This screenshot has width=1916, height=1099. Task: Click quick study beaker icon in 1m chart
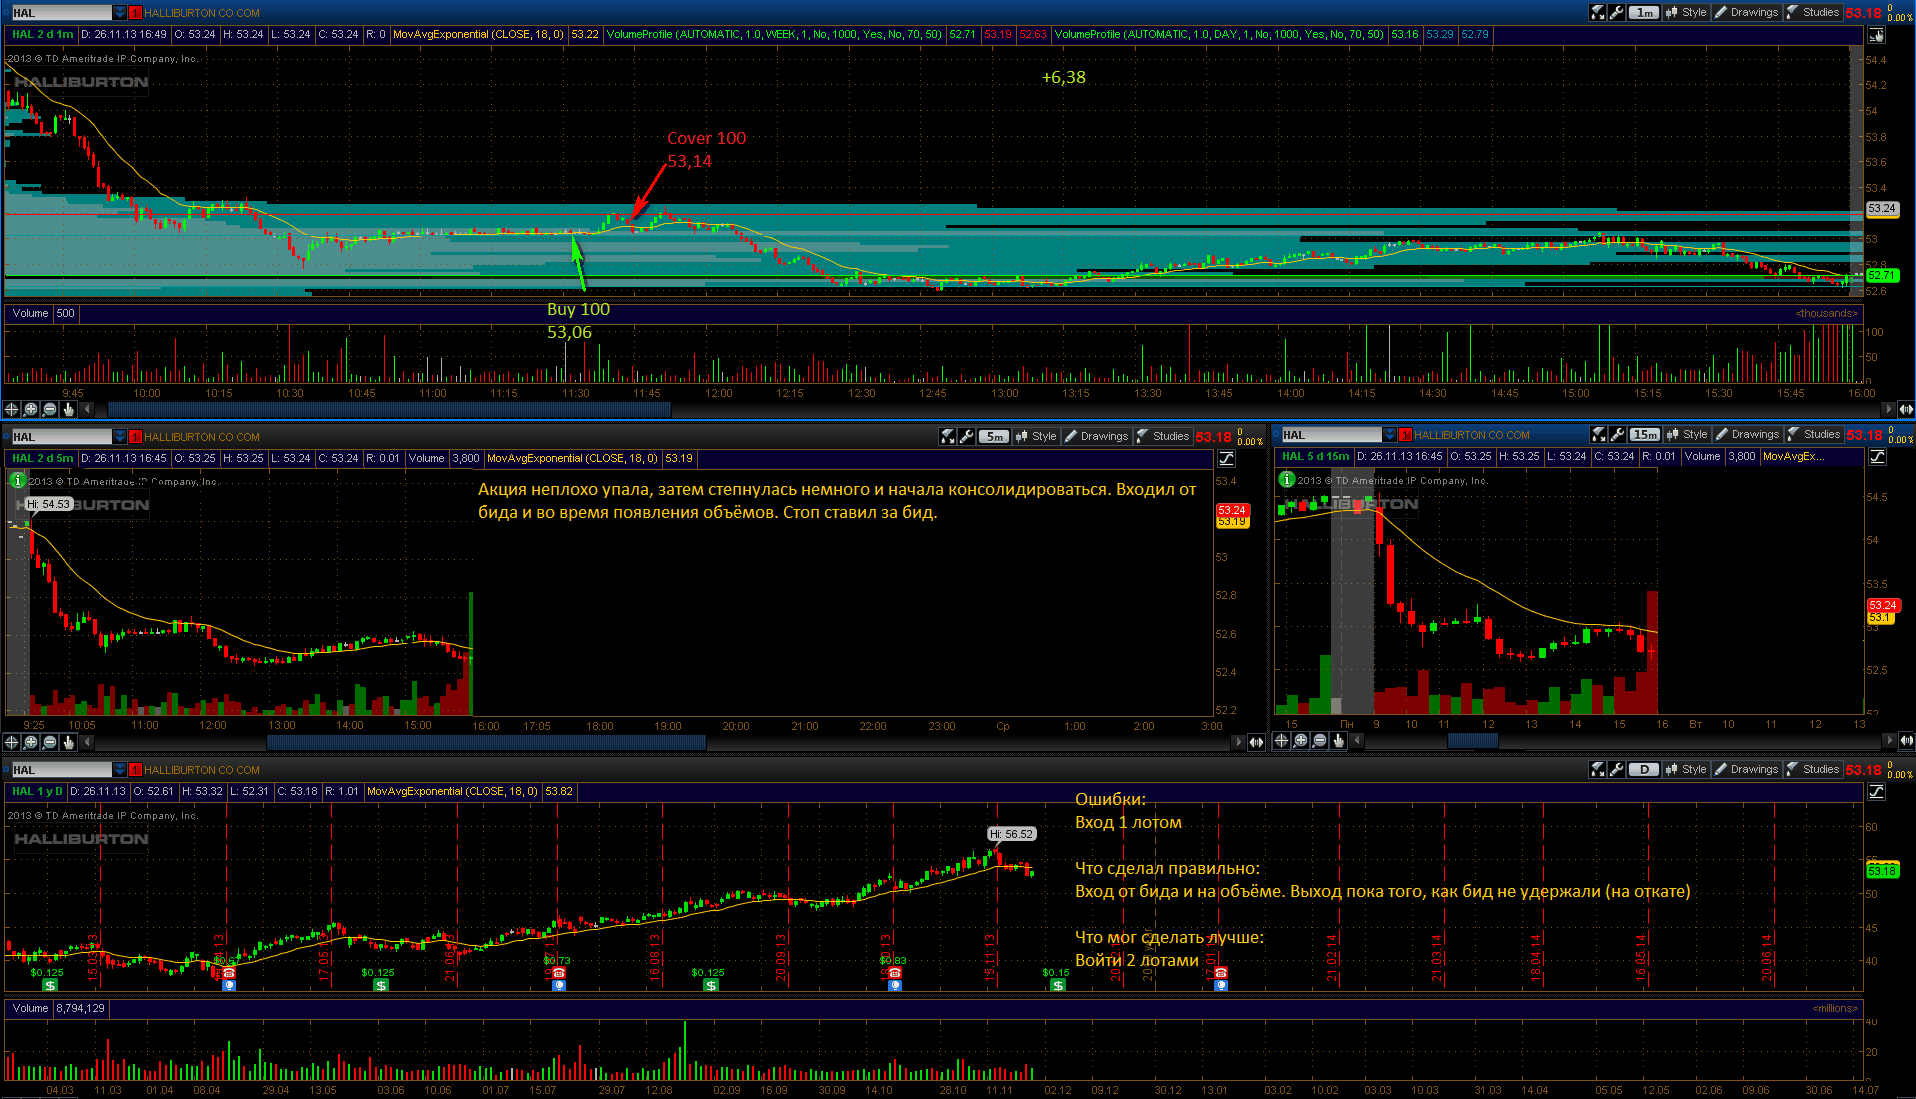point(1598,13)
